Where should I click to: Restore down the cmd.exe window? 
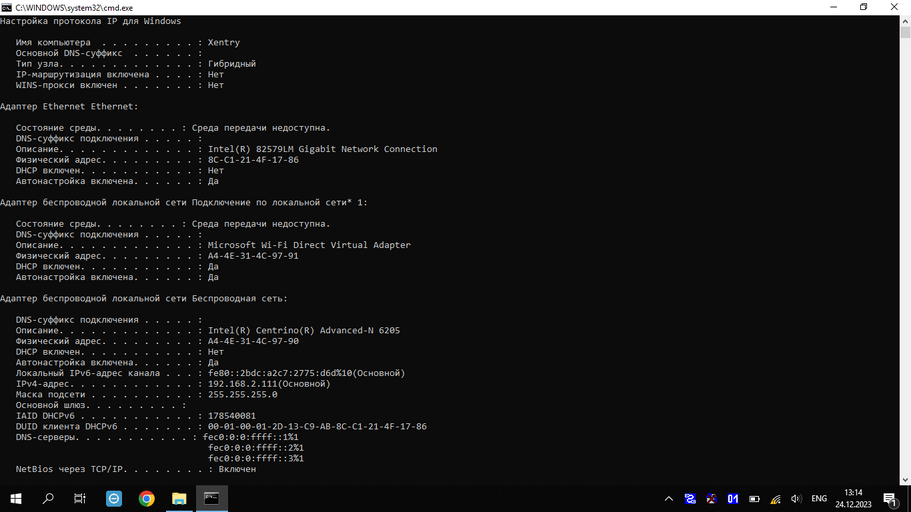point(863,8)
